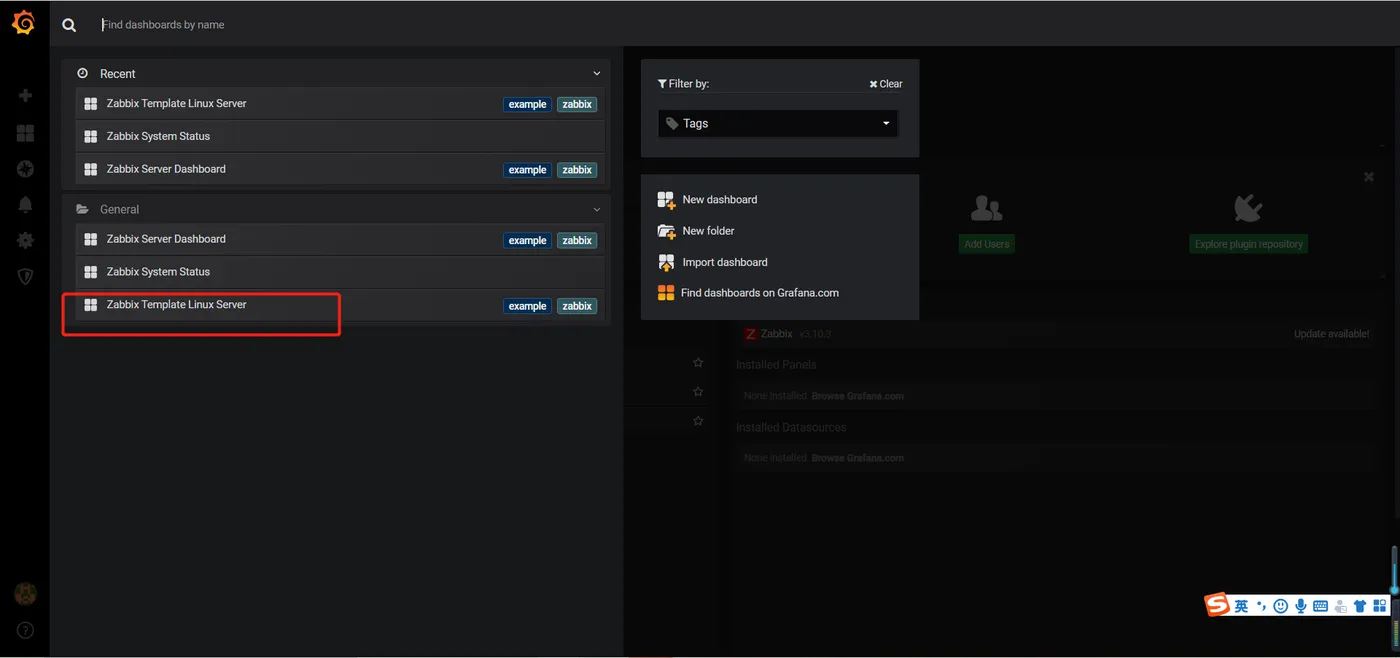Click the Sogou account login icon

point(1340,606)
